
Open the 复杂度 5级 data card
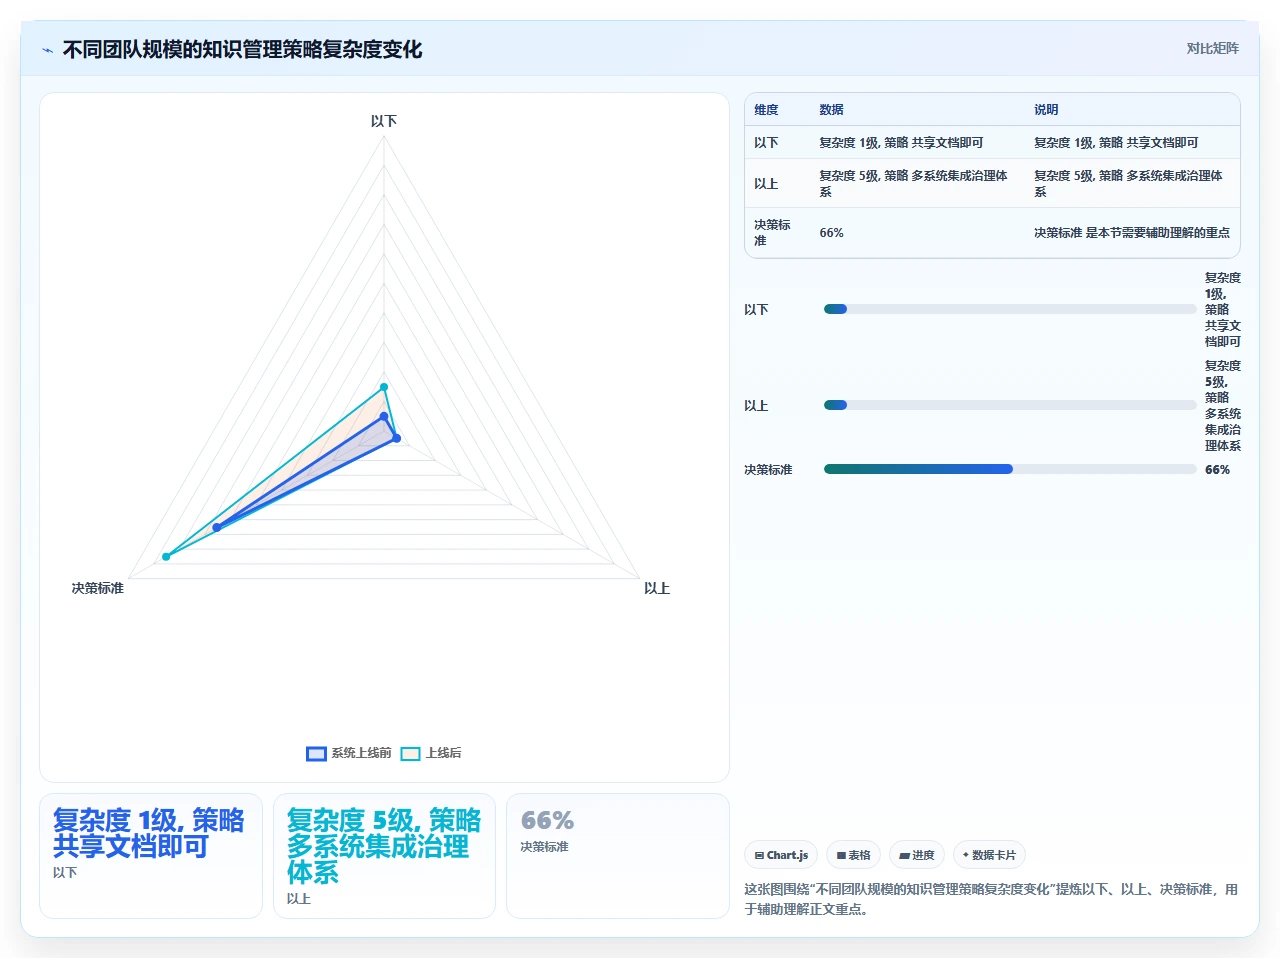click(x=384, y=856)
